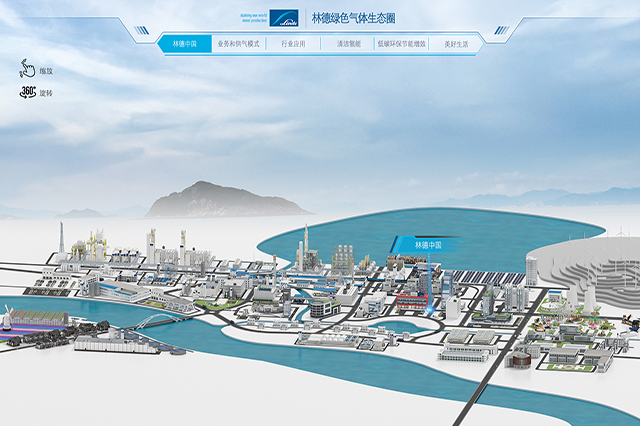This screenshot has height=426, width=640.
Task: Click the 360° rotate (旋转) icon
Action: [28, 92]
